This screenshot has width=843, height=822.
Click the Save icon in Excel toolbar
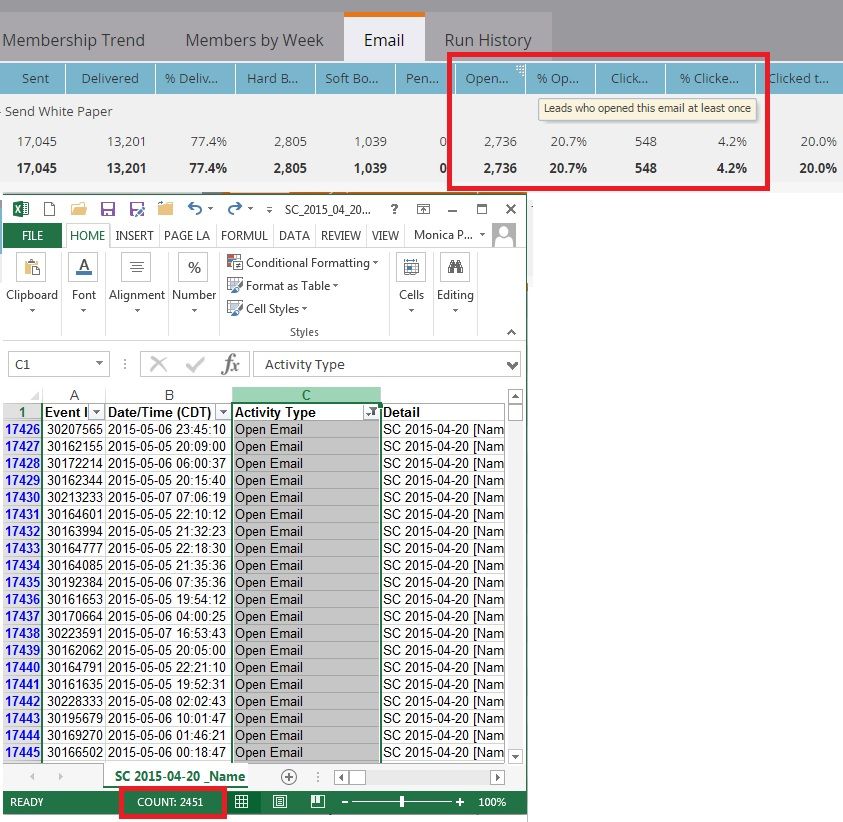click(107, 209)
